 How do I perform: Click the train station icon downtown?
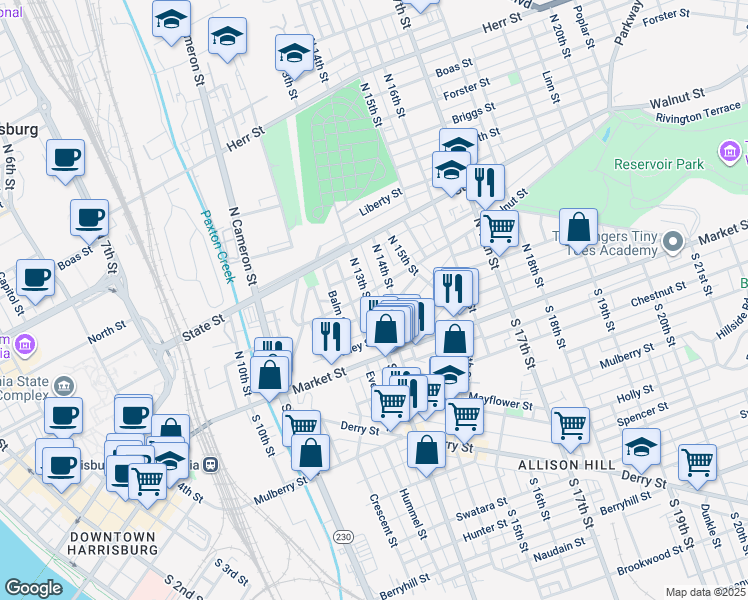point(211,464)
